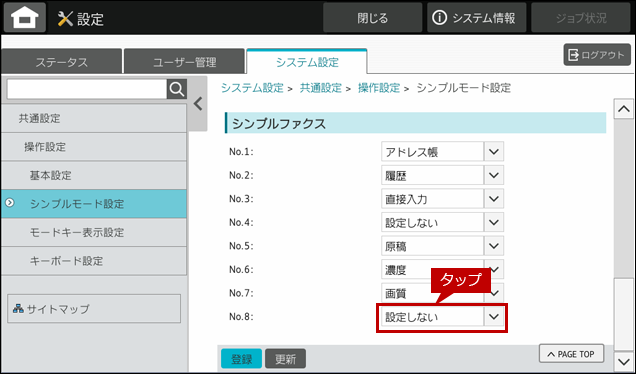
Task: Switch to ユーザー管理 tab
Action: [185, 62]
